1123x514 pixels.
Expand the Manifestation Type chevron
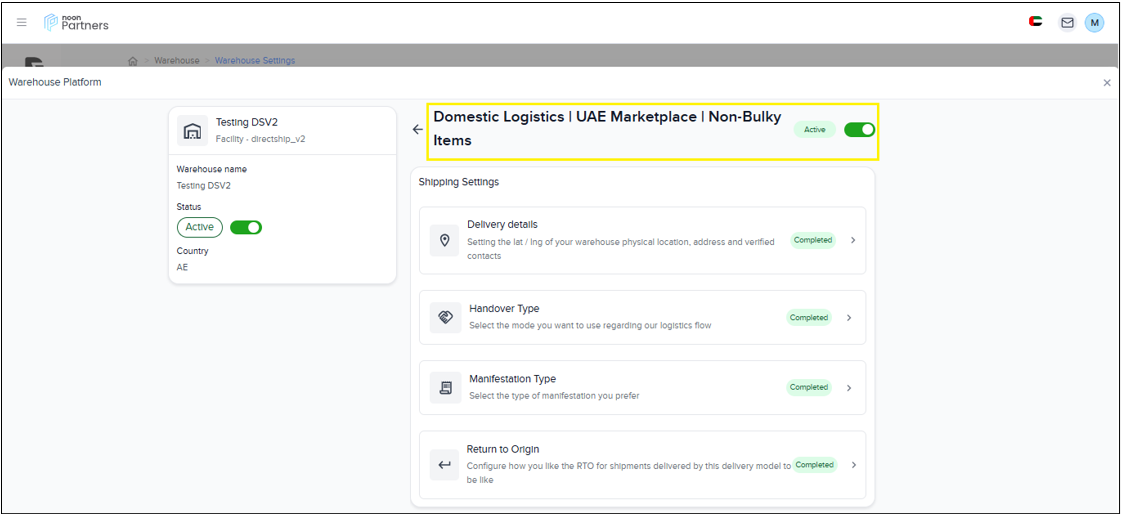[849, 388]
